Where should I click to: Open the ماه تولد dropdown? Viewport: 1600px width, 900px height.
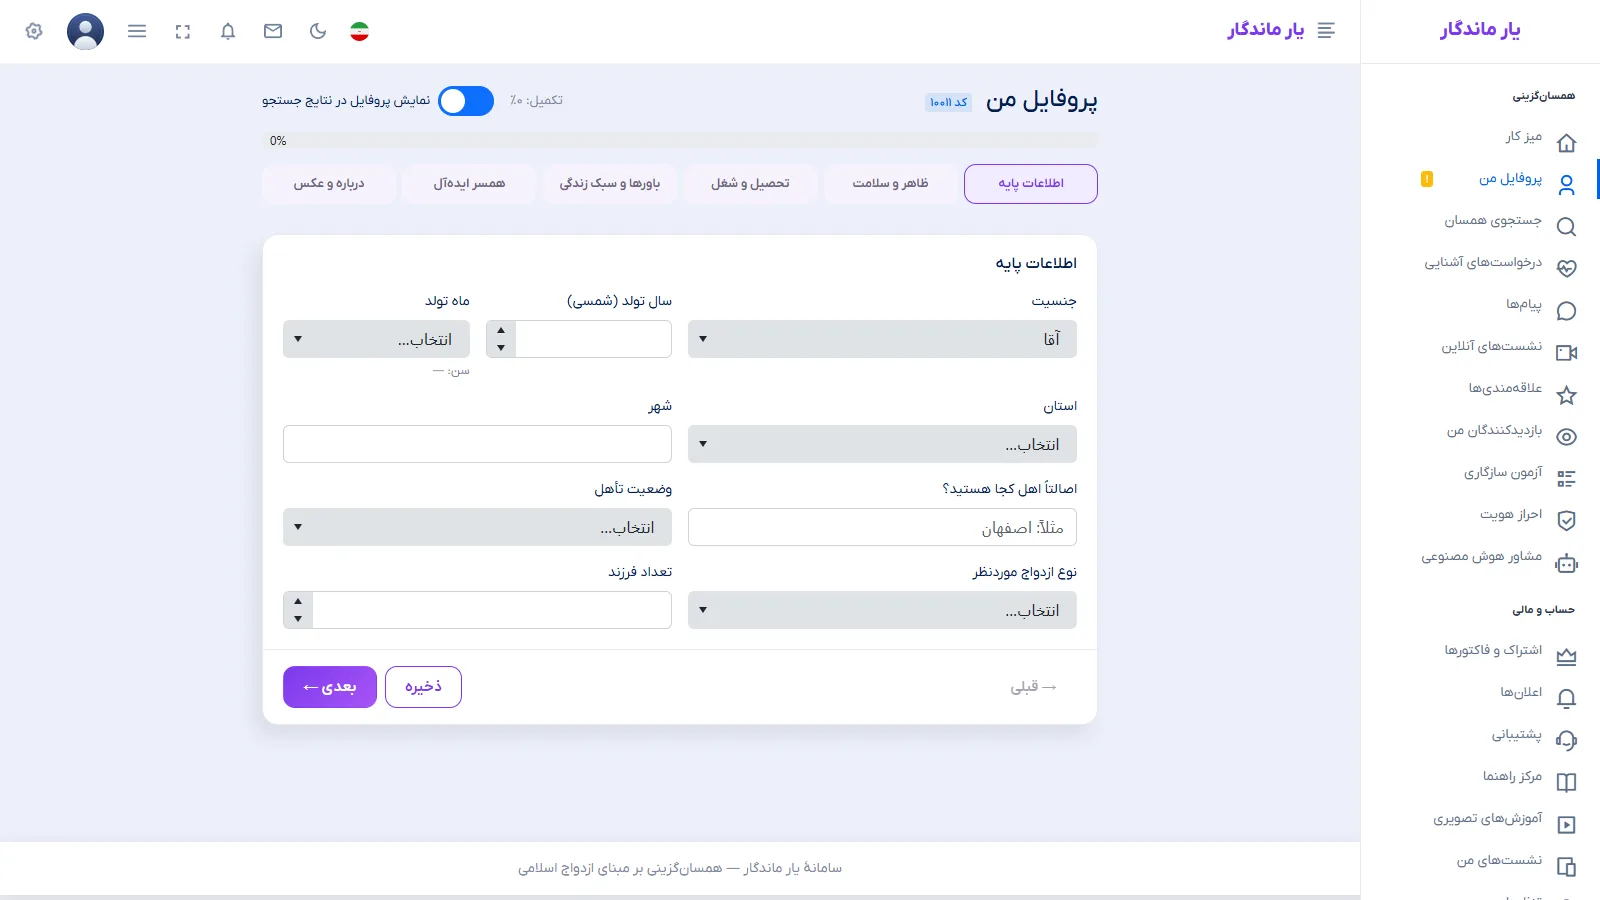(x=376, y=339)
